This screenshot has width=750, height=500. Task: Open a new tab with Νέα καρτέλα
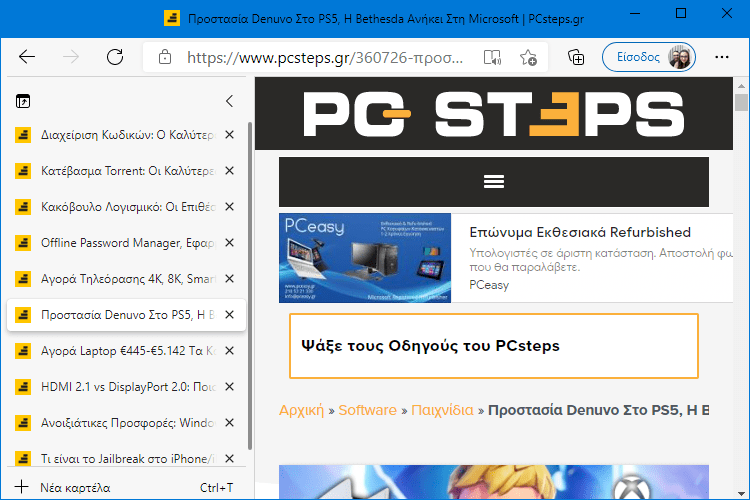tap(126, 488)
